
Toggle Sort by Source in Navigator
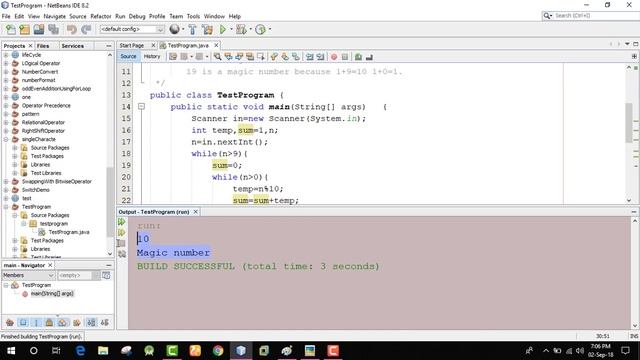pos(104,322)
